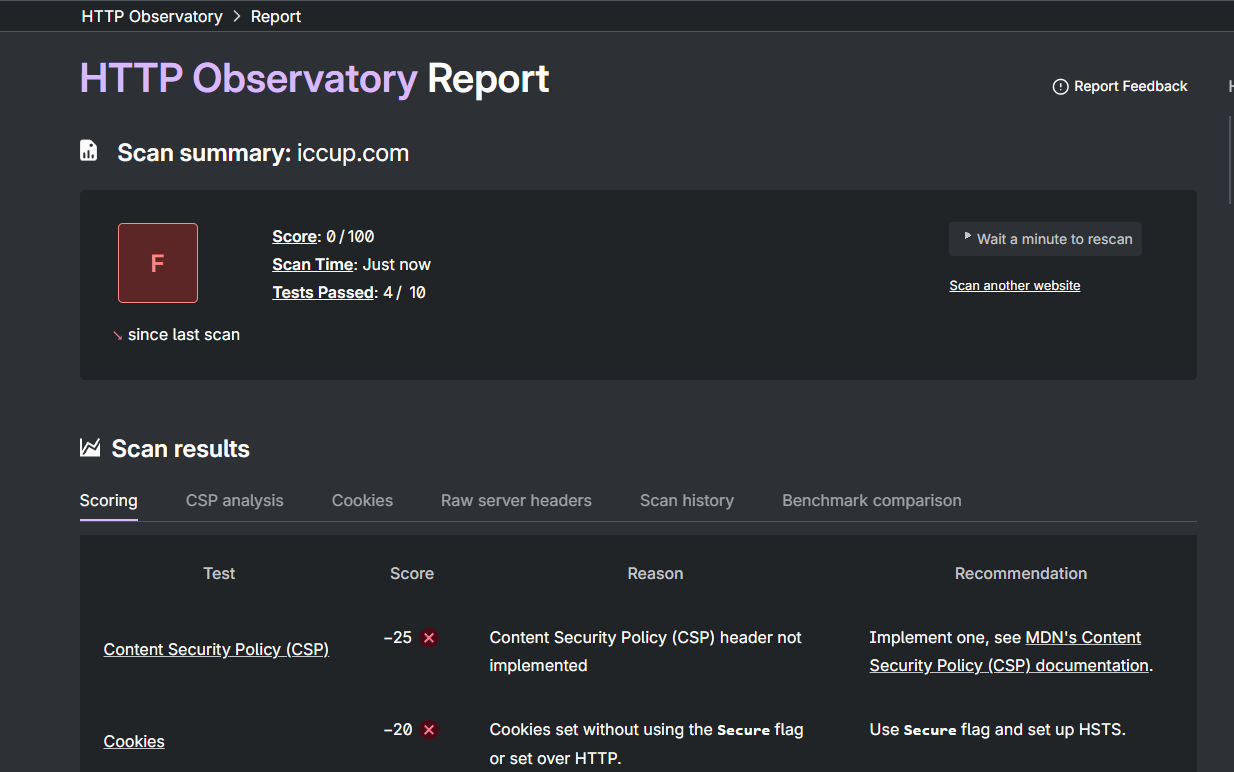Click the 0/100 score value
1234x772 pixels.
[350, 237]
